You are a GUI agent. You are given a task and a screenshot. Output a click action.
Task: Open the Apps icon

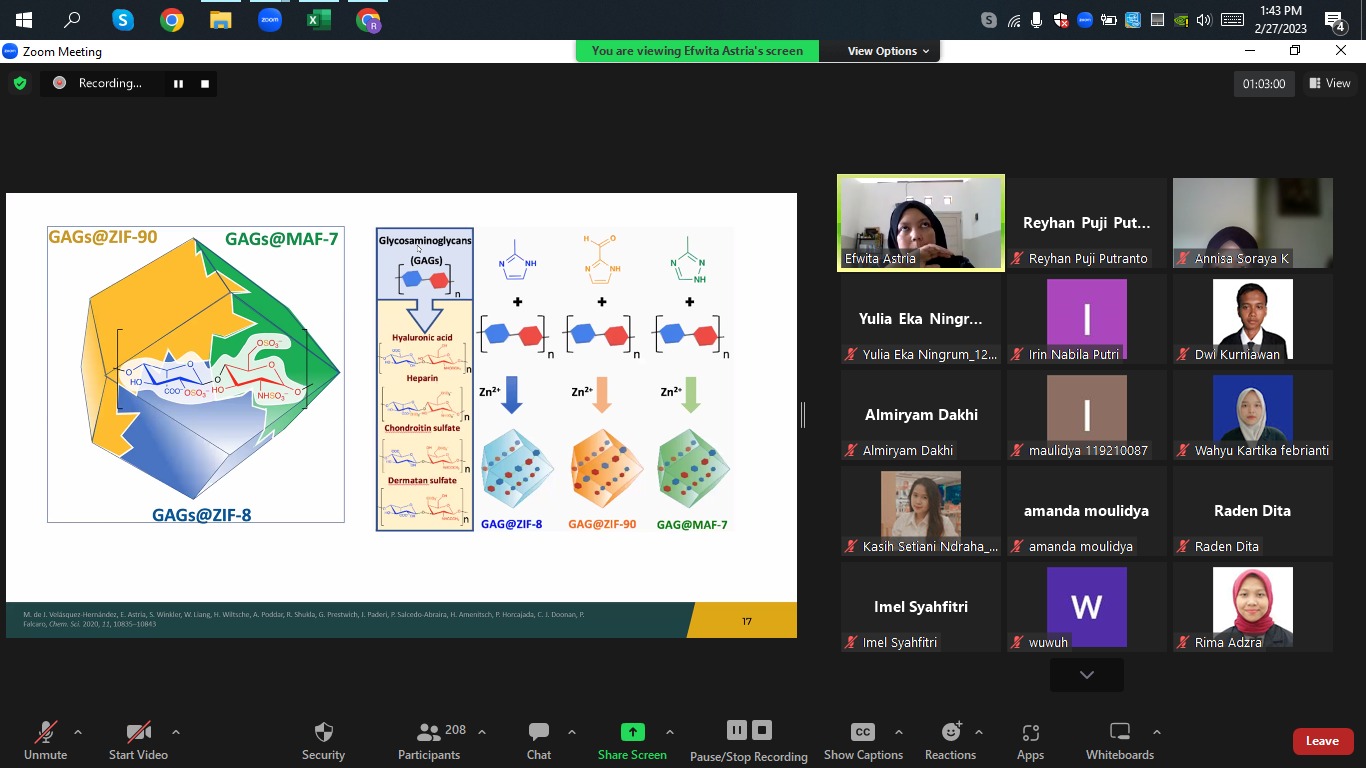click(1030, 733)
